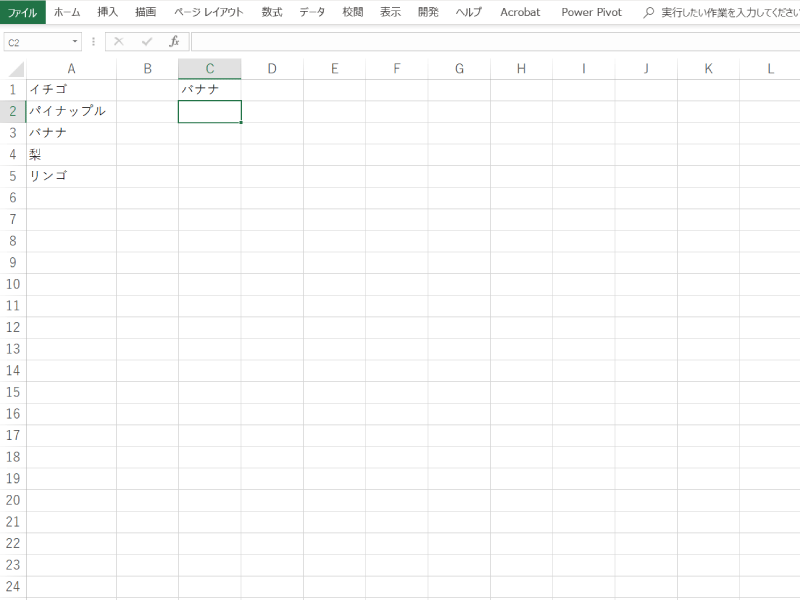This screenshot has width=800, height=600.
Task: Select column C header
Action: click(209, 69)
